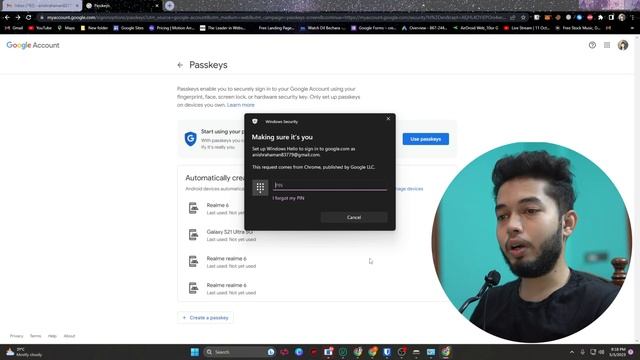Viewport: 640px width, 360px height.
Task: Click the PIN input field
Action: pos(330,185)
